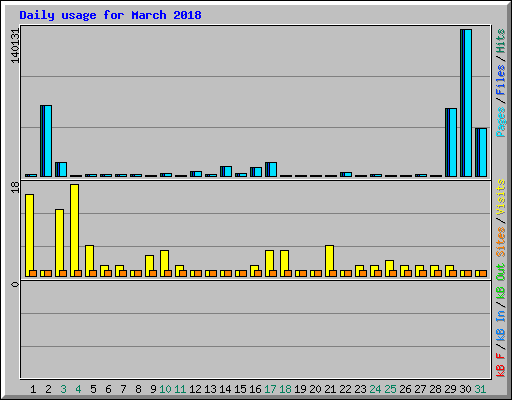The width and height of the screenshot is (512, 400).
Task: Click the kB F legend label
Action: pyautogui.click(x=501, y=364)
